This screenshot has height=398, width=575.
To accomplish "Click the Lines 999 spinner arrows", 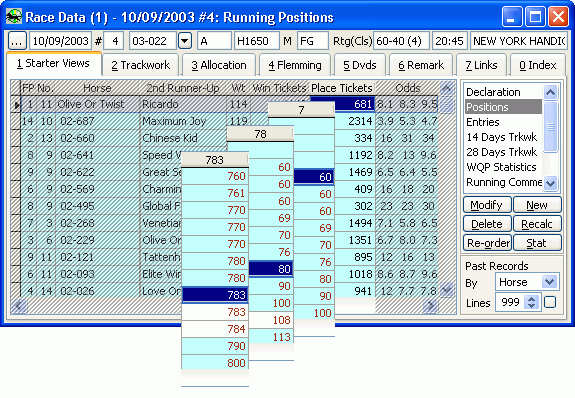I will (x=531, y=302).
